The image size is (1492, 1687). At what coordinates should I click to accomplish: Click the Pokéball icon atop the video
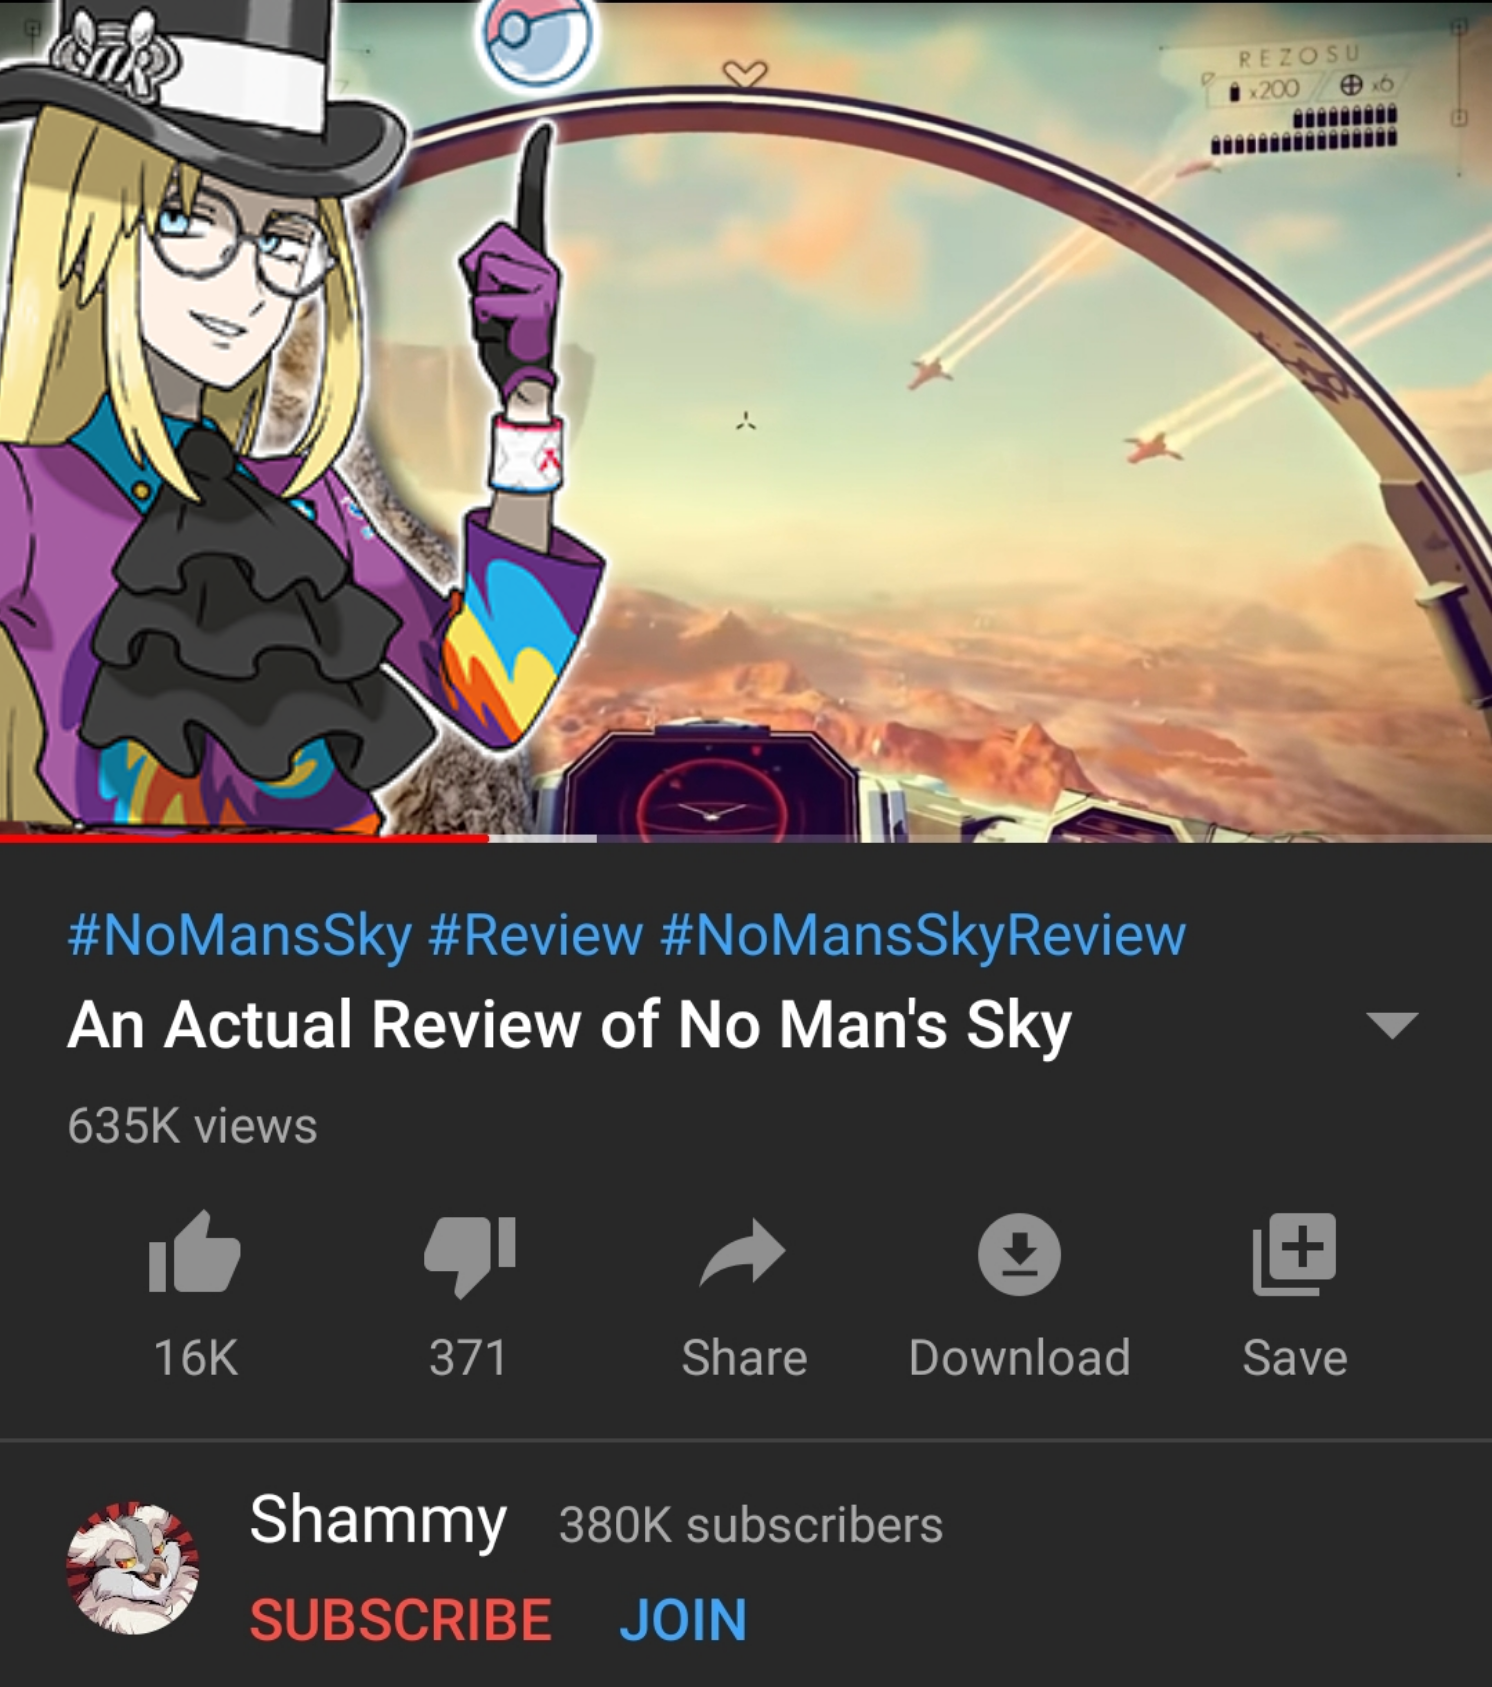click(x=537, y=37)
